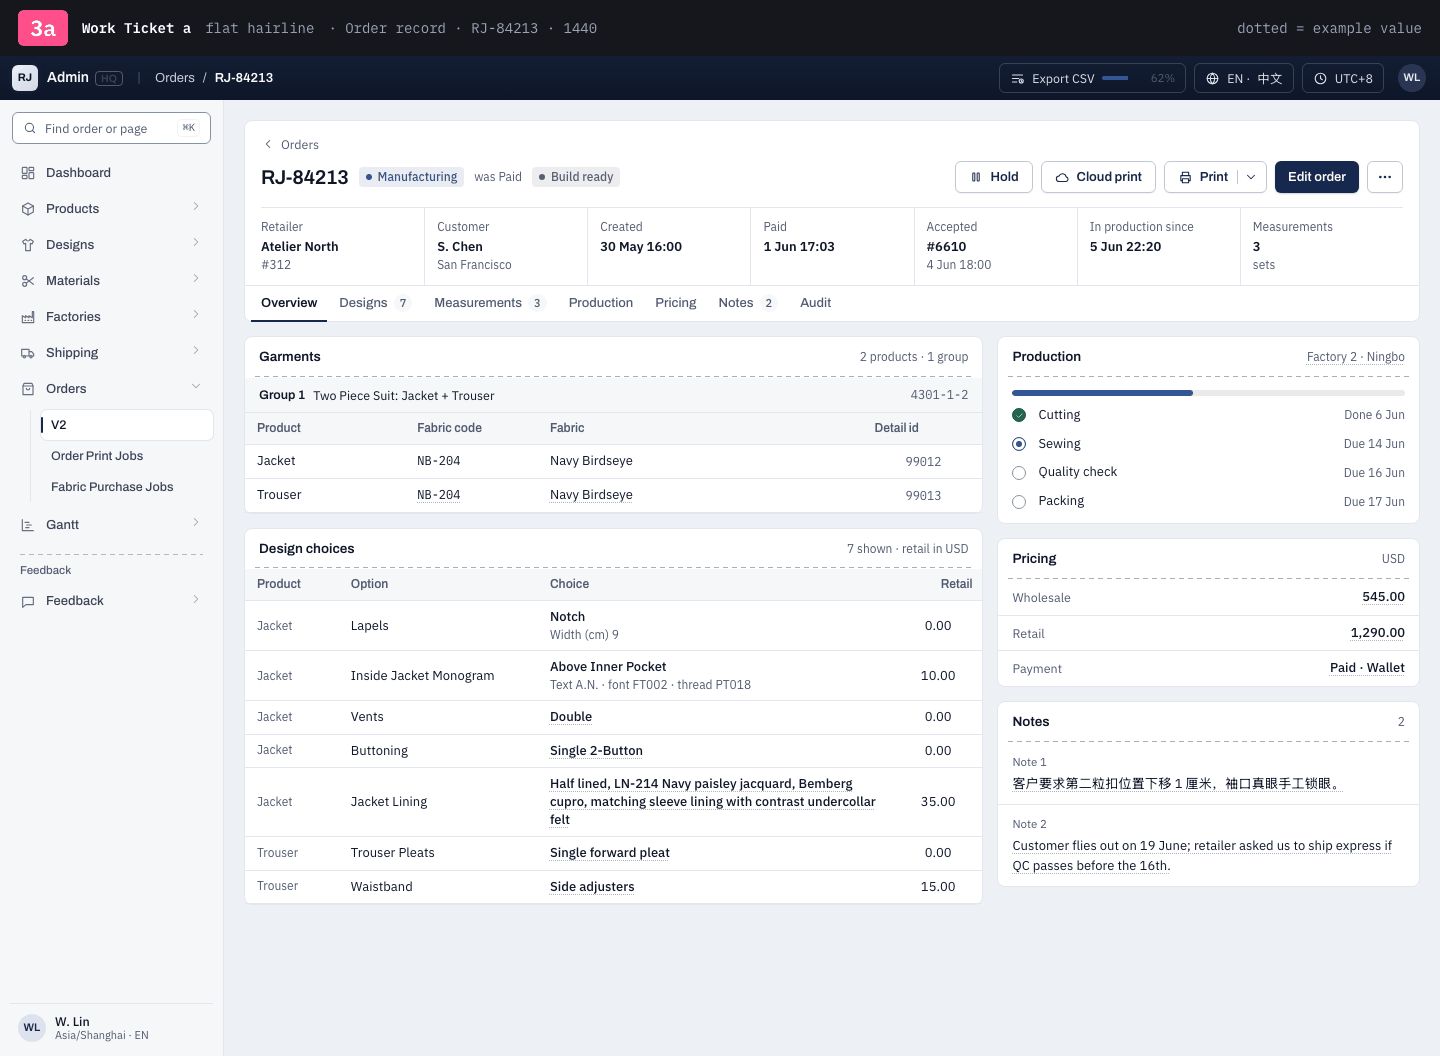The height and width of the screenshot is (1056, 1440).
Task: Click the Orders clipboard icon
Action: (28, 389)
